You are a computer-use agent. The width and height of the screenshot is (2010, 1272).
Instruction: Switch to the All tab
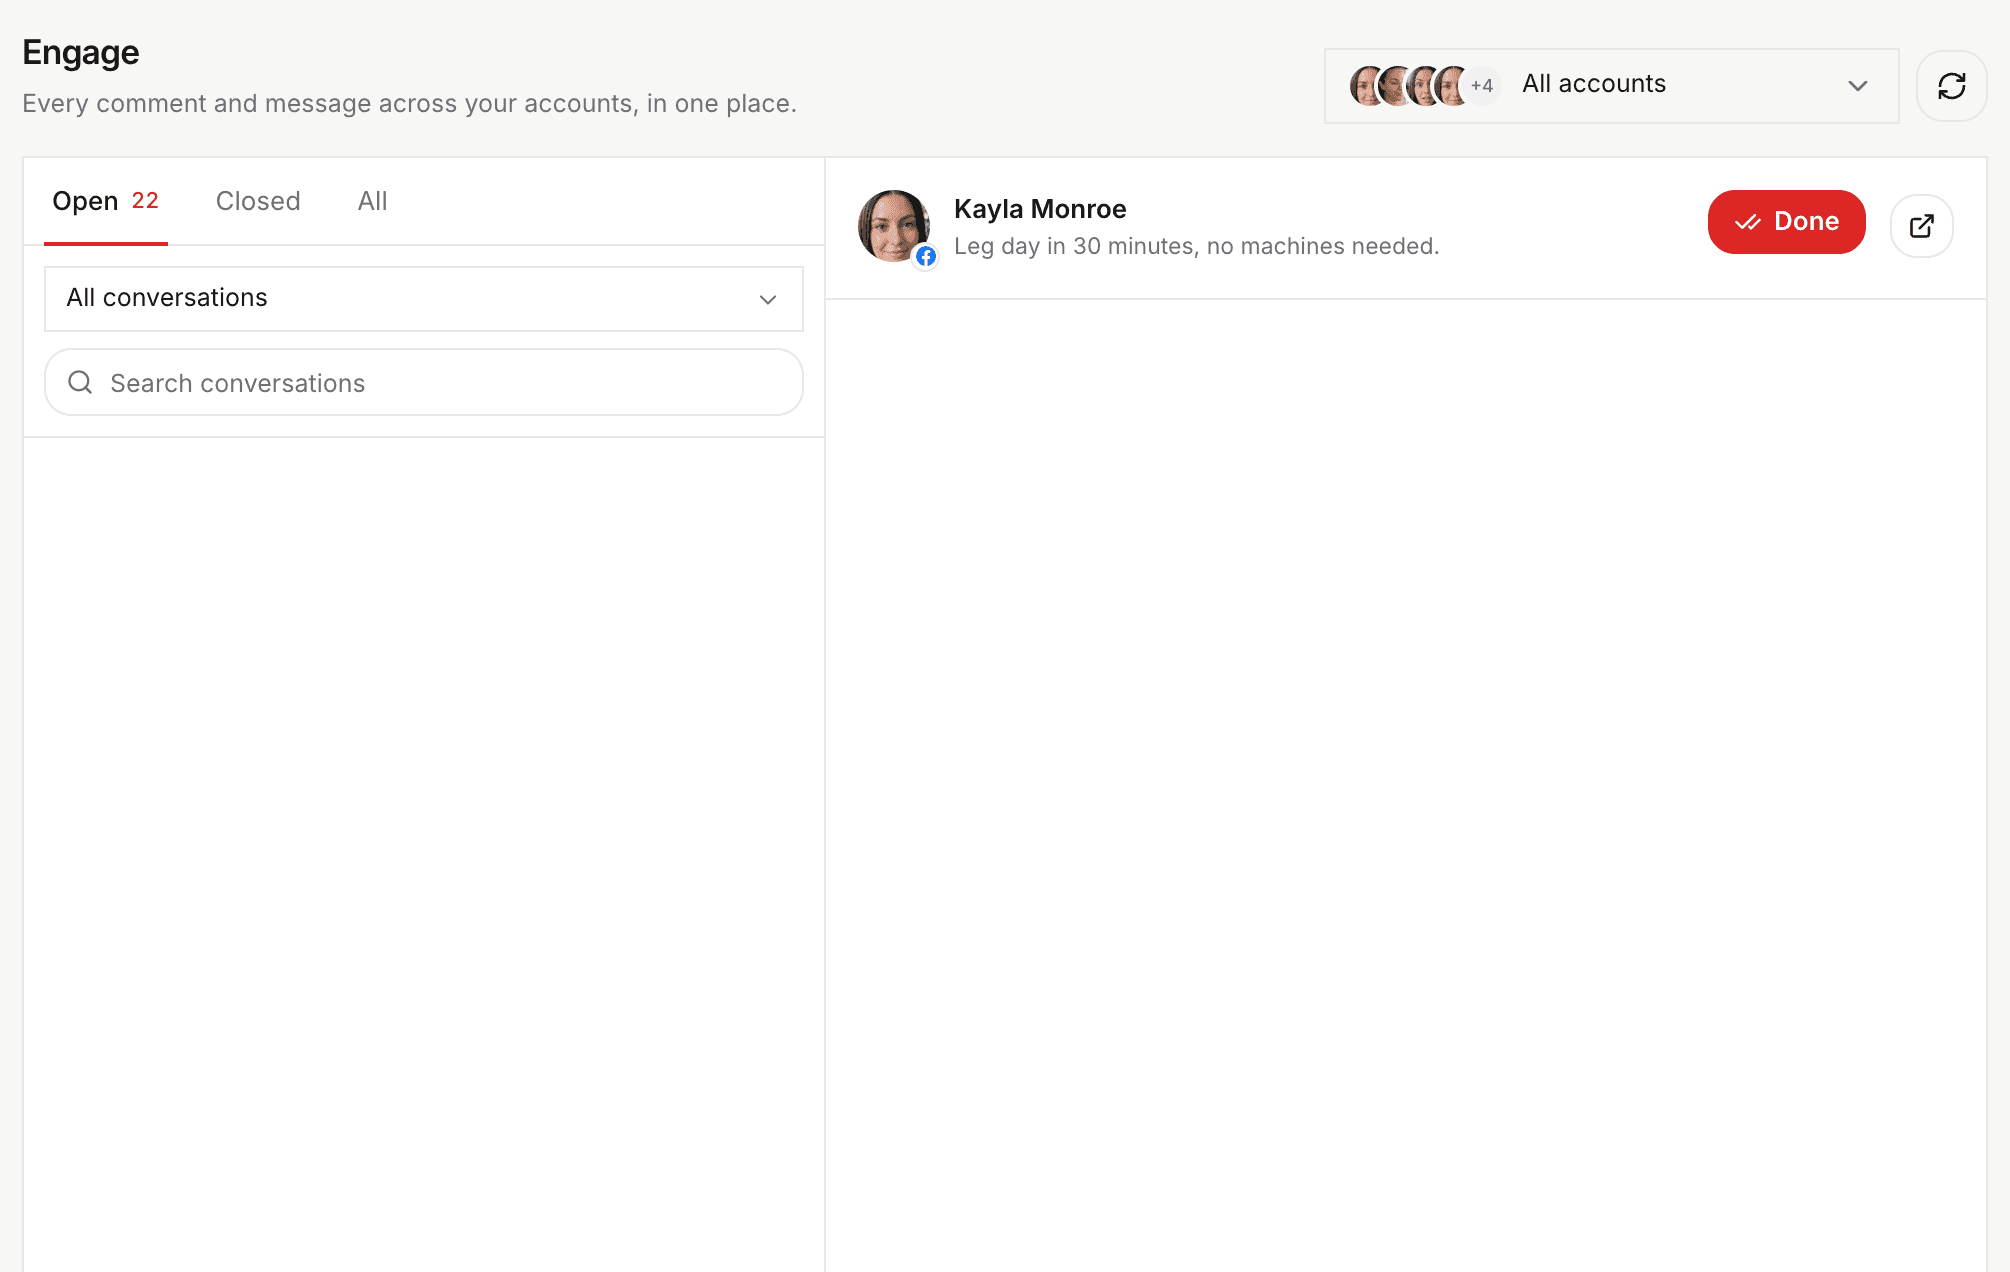point(372,201)
